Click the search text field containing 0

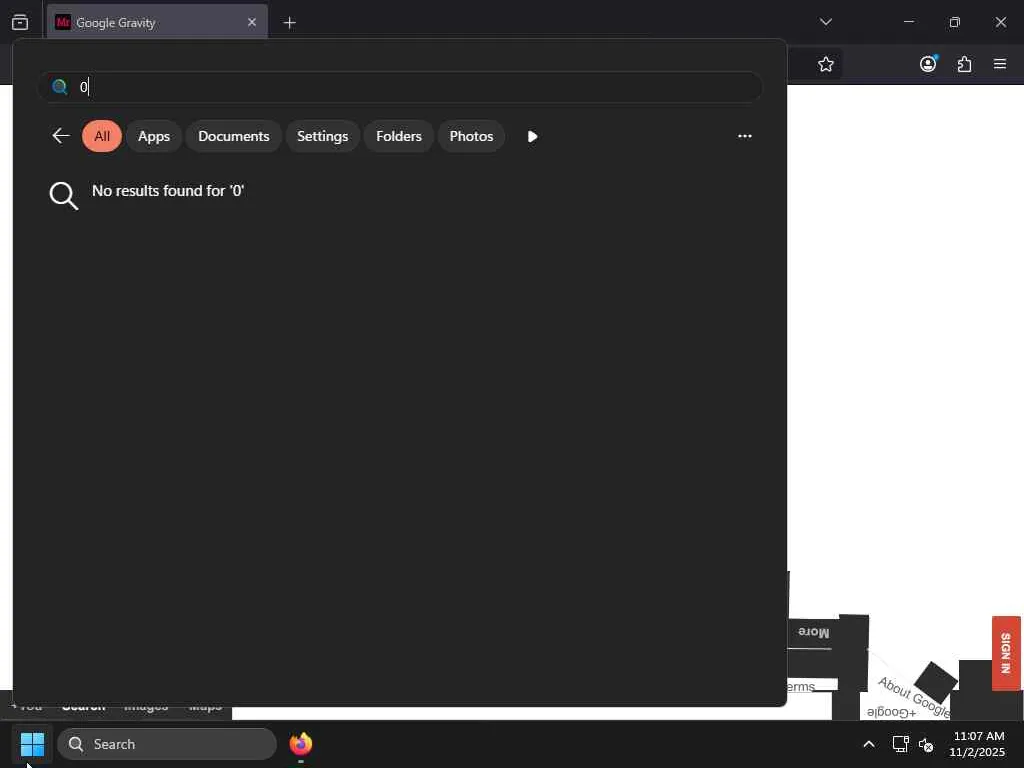click(400, 87)
